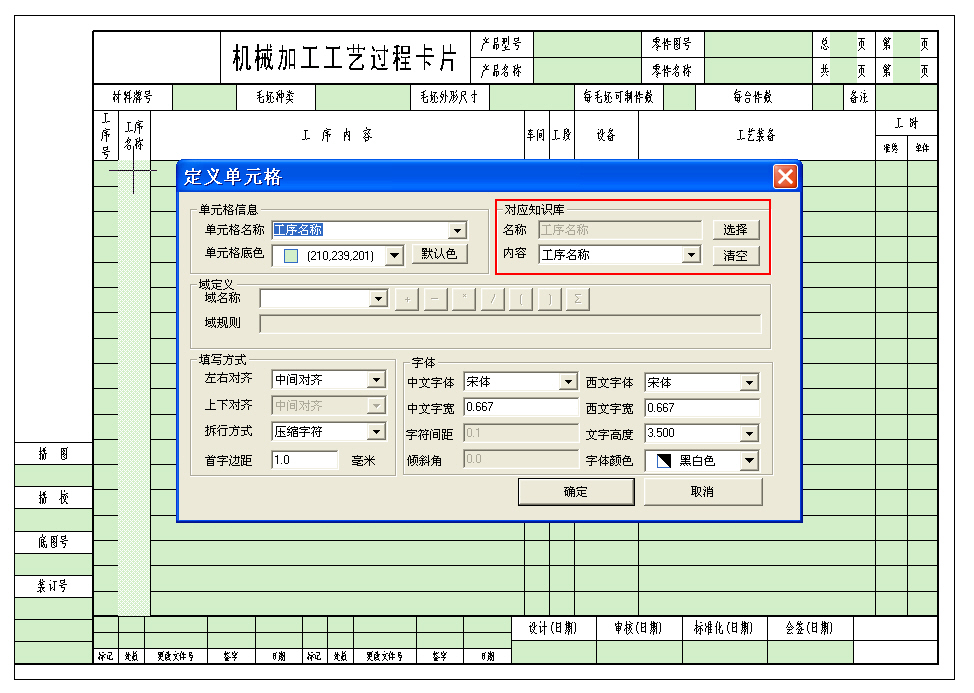974x693 pixels.
Task: Reset cell color with 默认色 button
Action: pyautogui.click(x=439, y=254)
